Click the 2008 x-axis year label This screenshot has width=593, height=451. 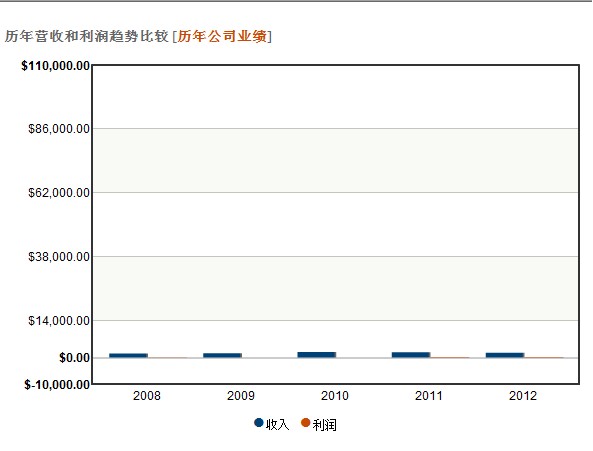147,396
